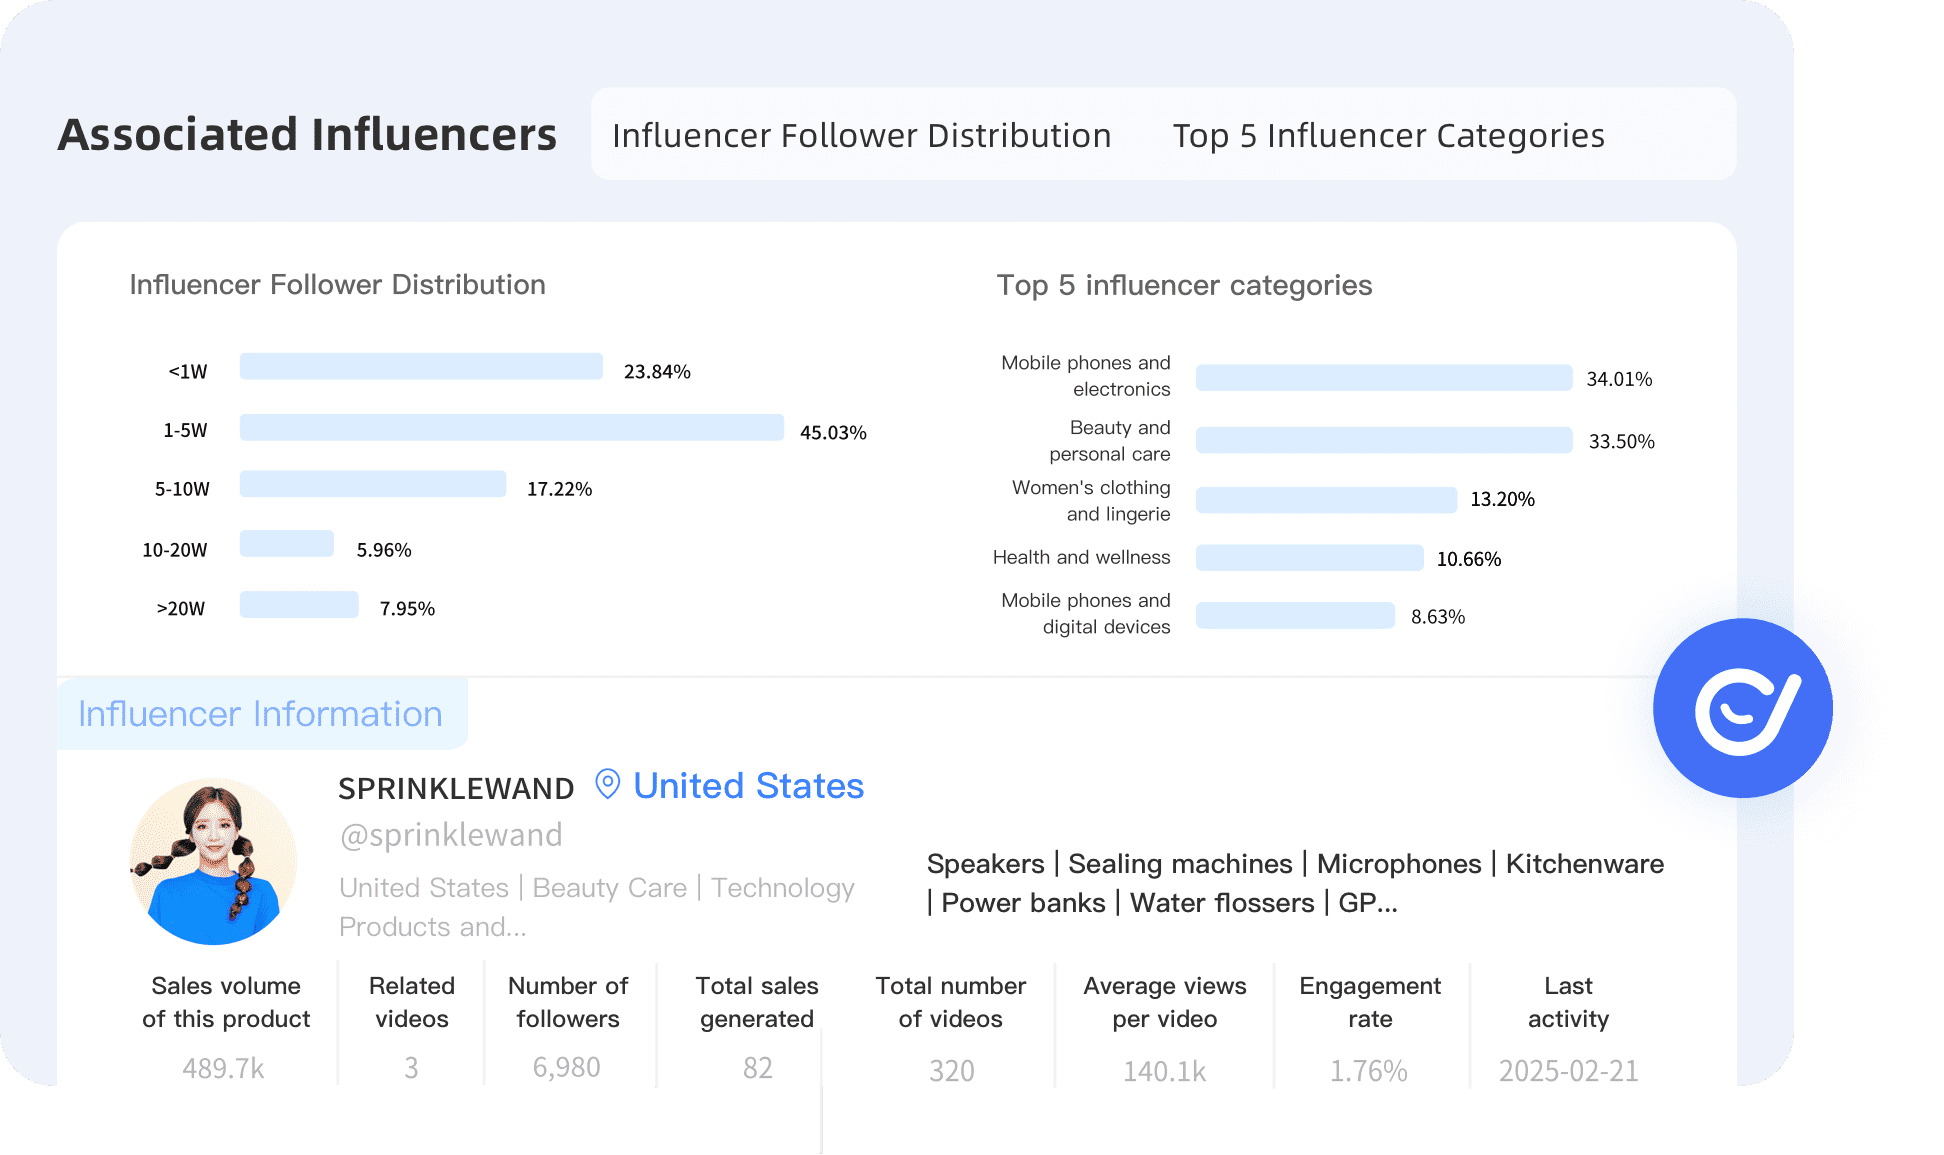This screenshot has height=1155, width=1944.
Task: Click the Sales volume of this product header
Action: (226, 1002)
